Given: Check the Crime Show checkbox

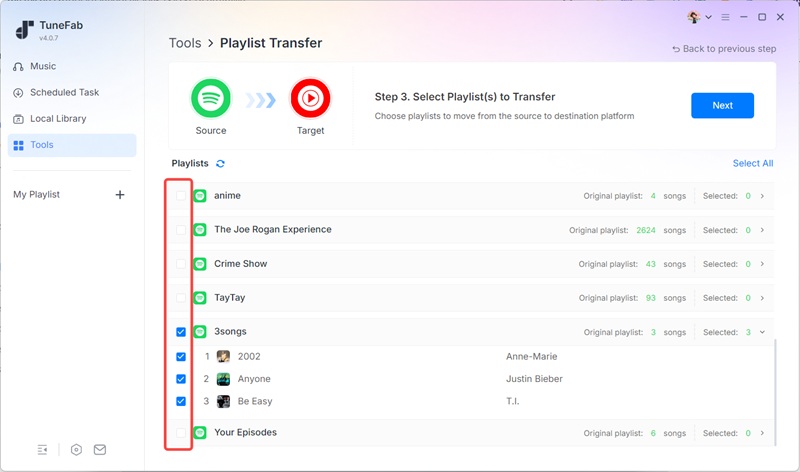Looking at the screenshot, I should pyautogui.click(x=181, y=264).
